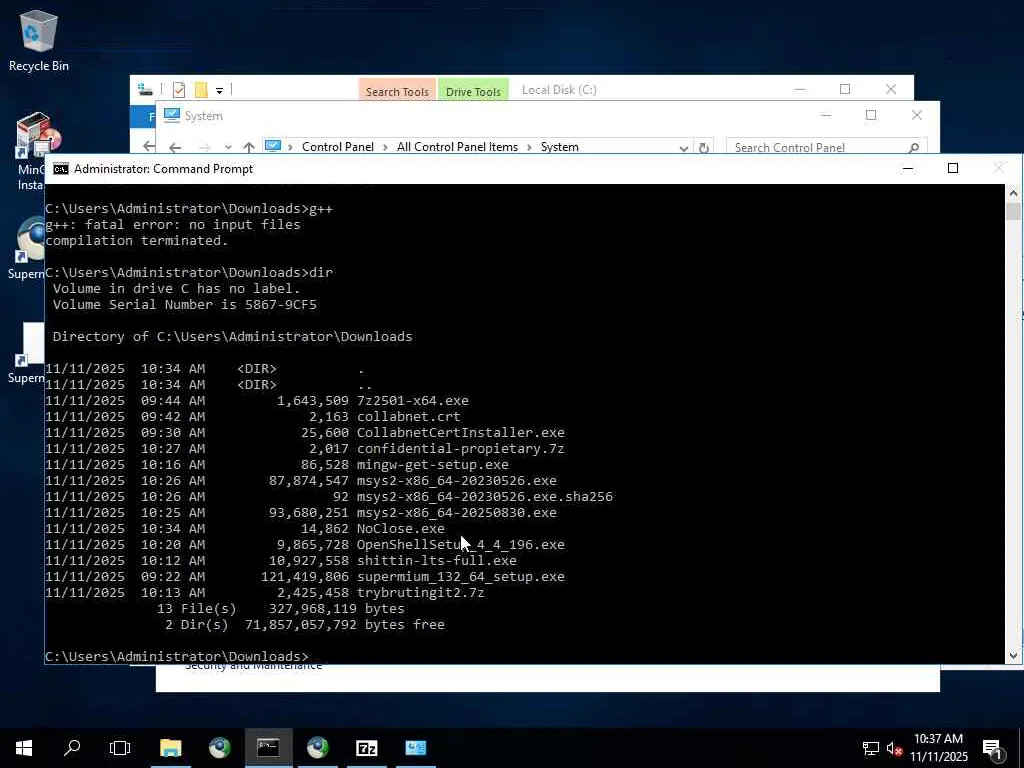Maximize the Local Disk (C:) window
Screen dimensions: 1024x768
845,89
